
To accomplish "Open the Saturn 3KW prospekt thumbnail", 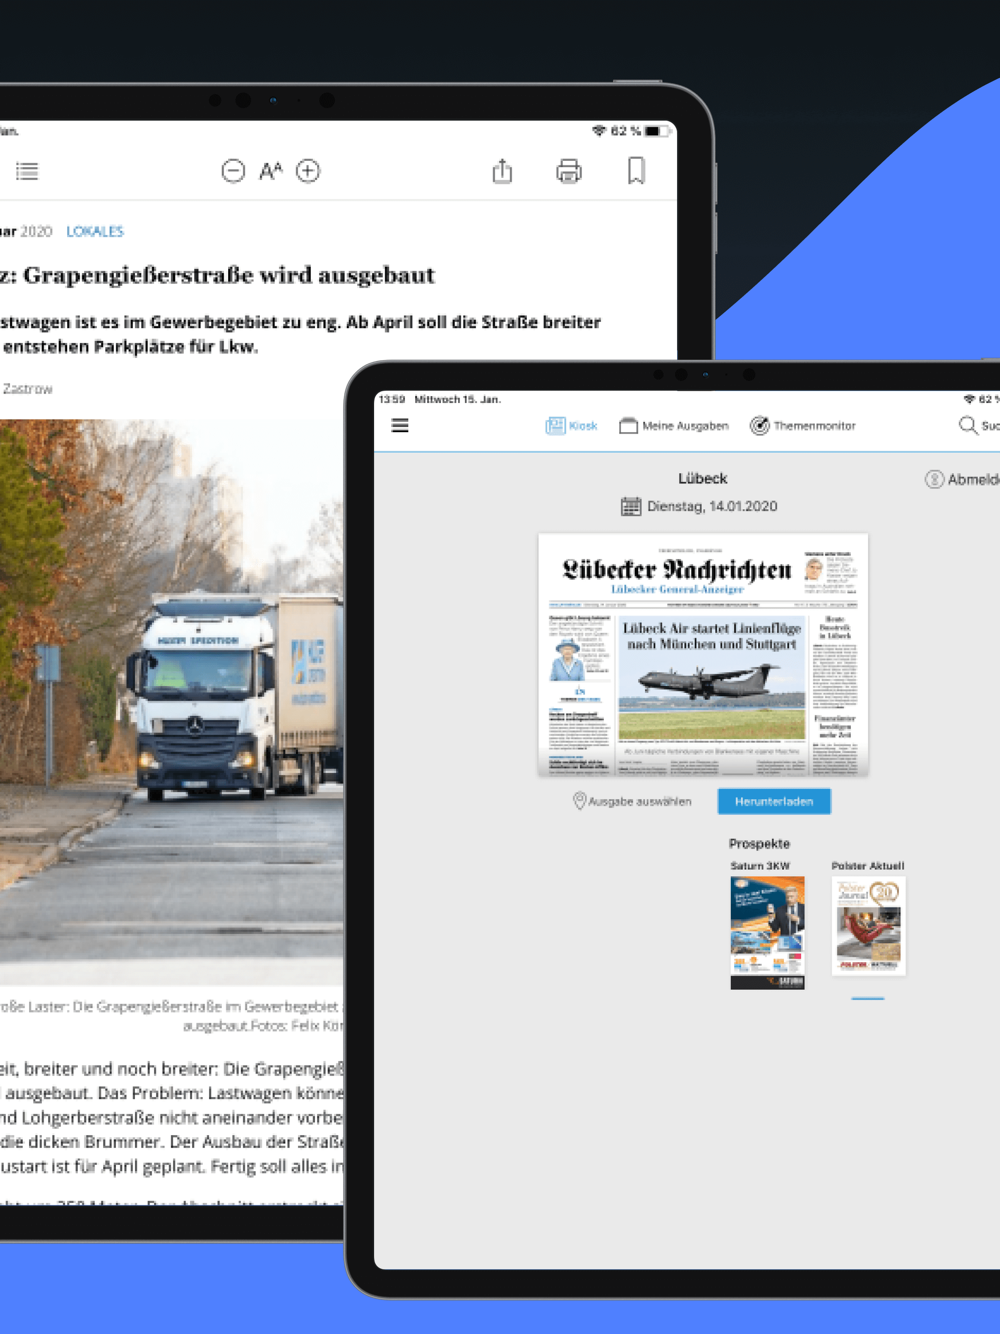I will 767,932.
